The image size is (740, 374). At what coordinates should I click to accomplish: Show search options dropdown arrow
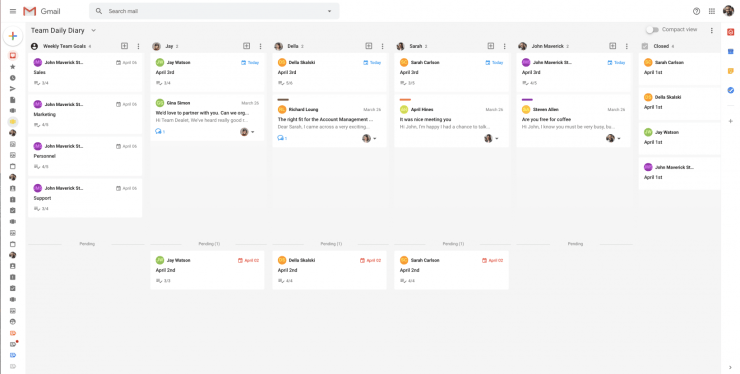pyautogui.click(x=329, y=11)
